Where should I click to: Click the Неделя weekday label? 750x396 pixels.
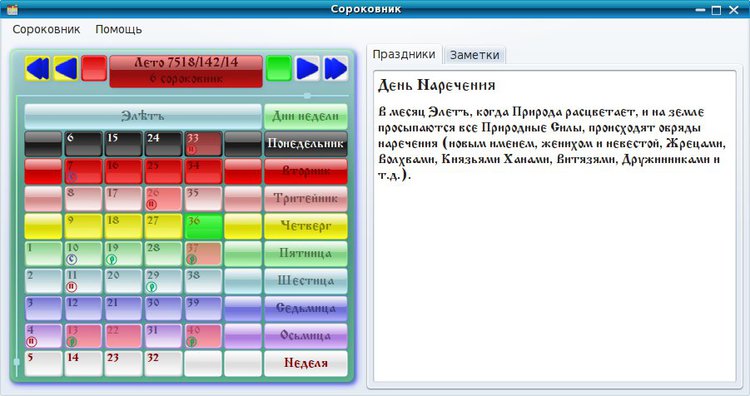pyautogui.click(x=306, y=363)
